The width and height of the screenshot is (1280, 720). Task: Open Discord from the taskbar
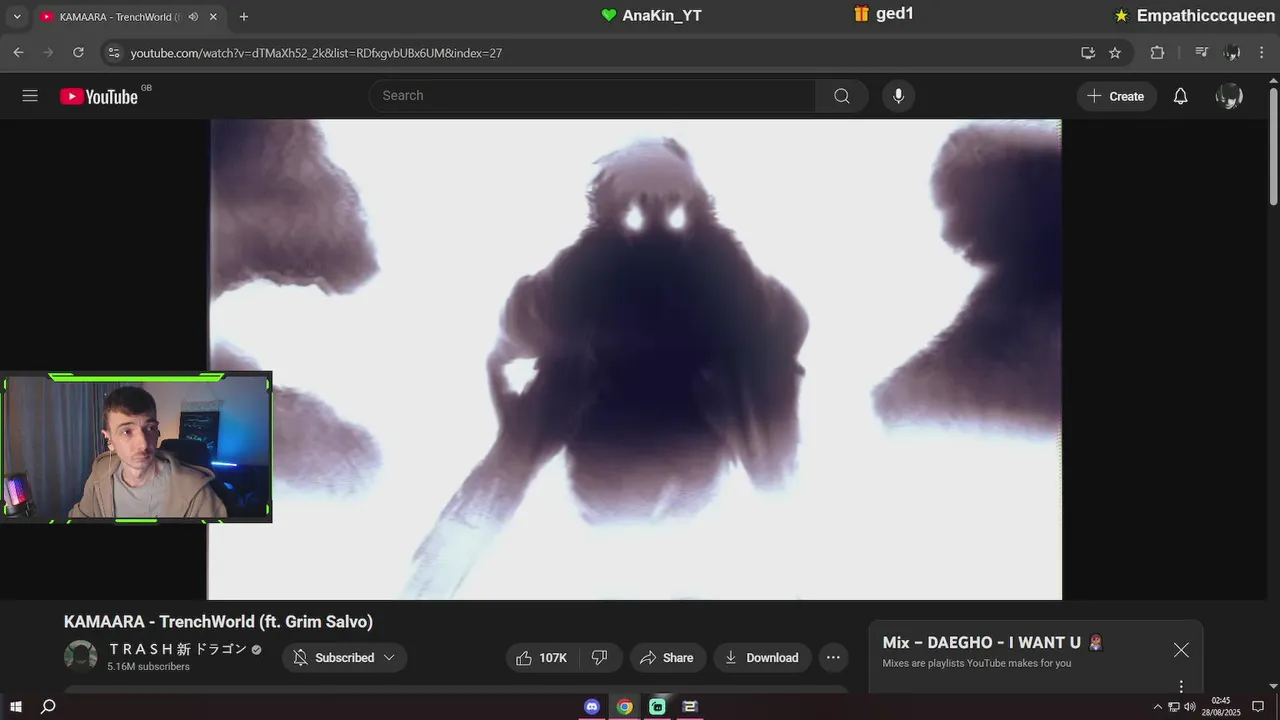592,707
